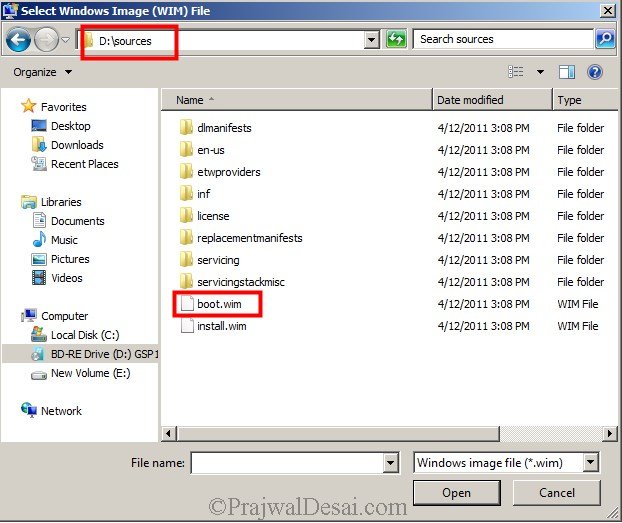Screen dimensions: 622x523
Task: Select the servicing folder icon
Action: (186, 260)
